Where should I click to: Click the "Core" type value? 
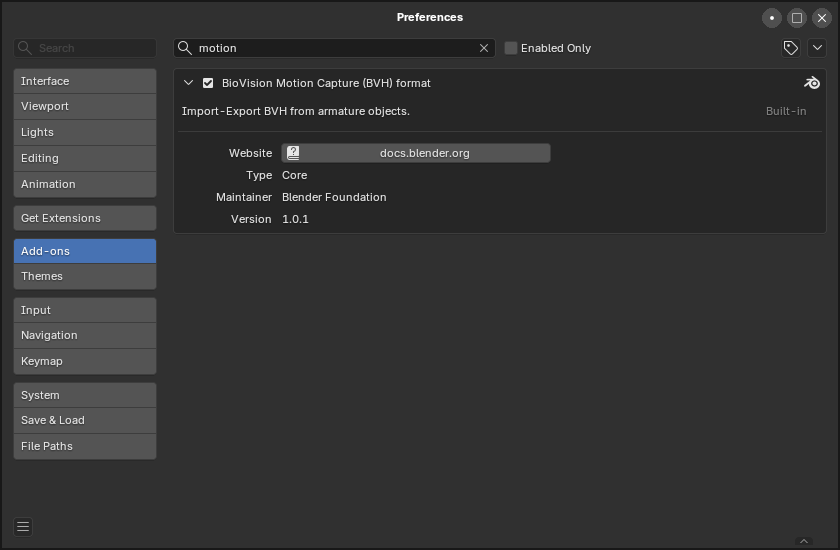(x=295, y=175)
